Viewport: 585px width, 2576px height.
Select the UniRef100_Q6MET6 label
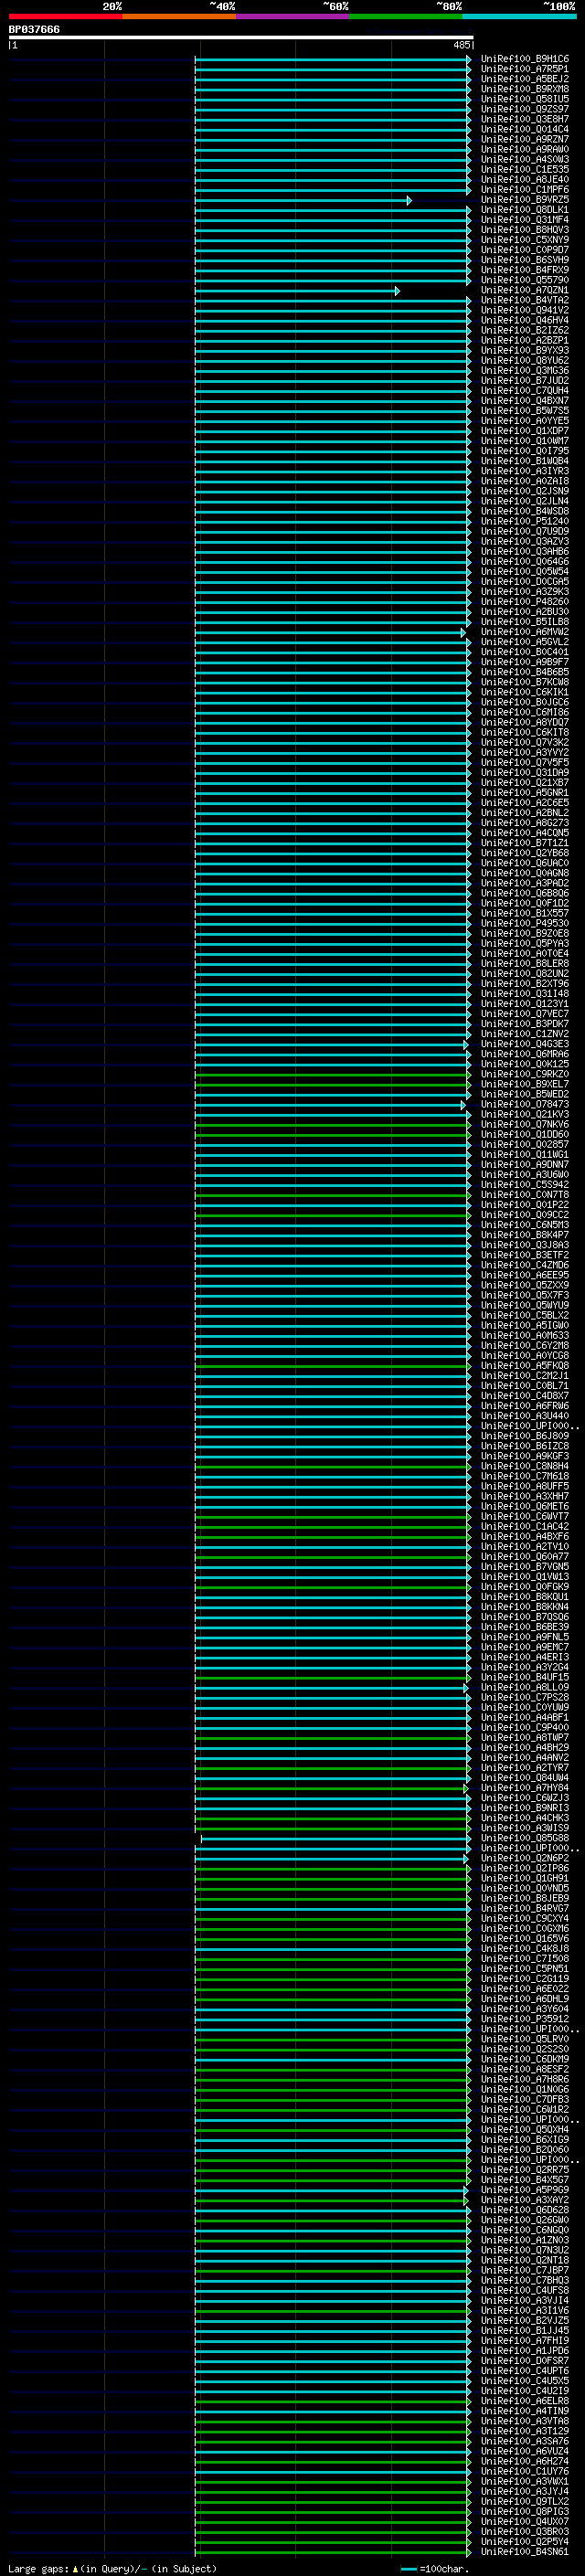(x=524, y=1507)
